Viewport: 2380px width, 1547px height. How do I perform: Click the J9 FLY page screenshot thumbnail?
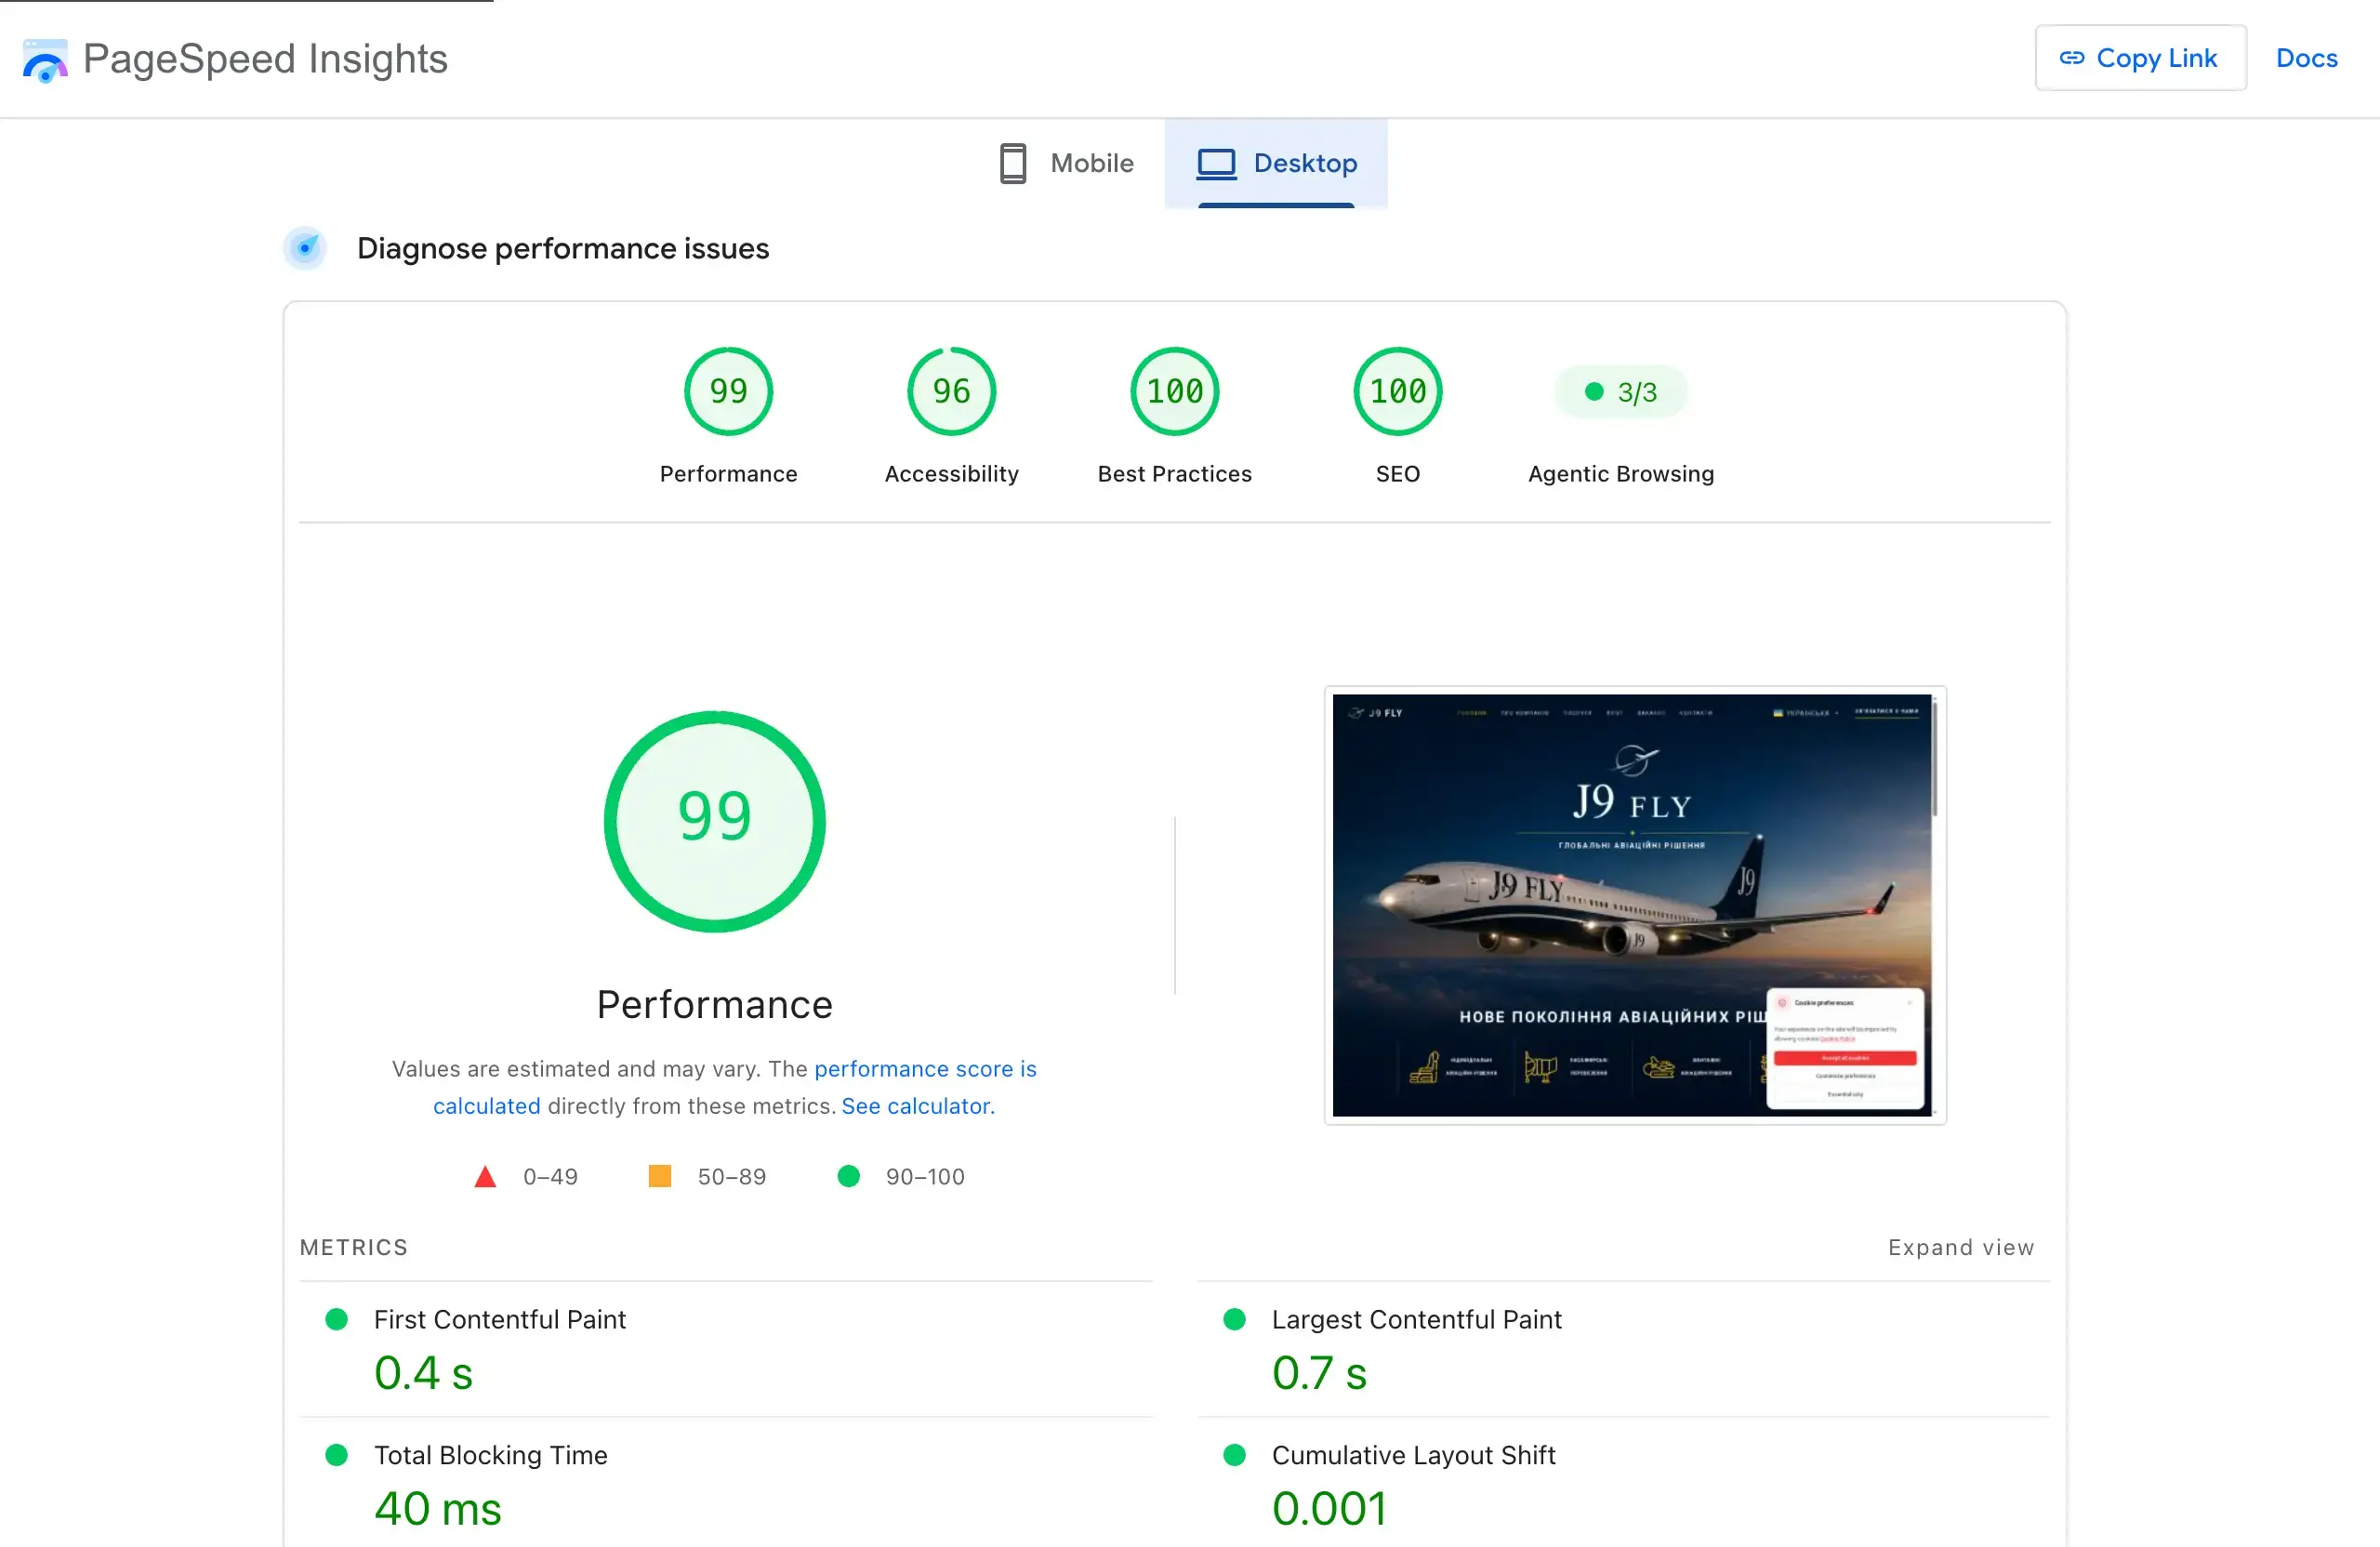(x=1635, y=905)
